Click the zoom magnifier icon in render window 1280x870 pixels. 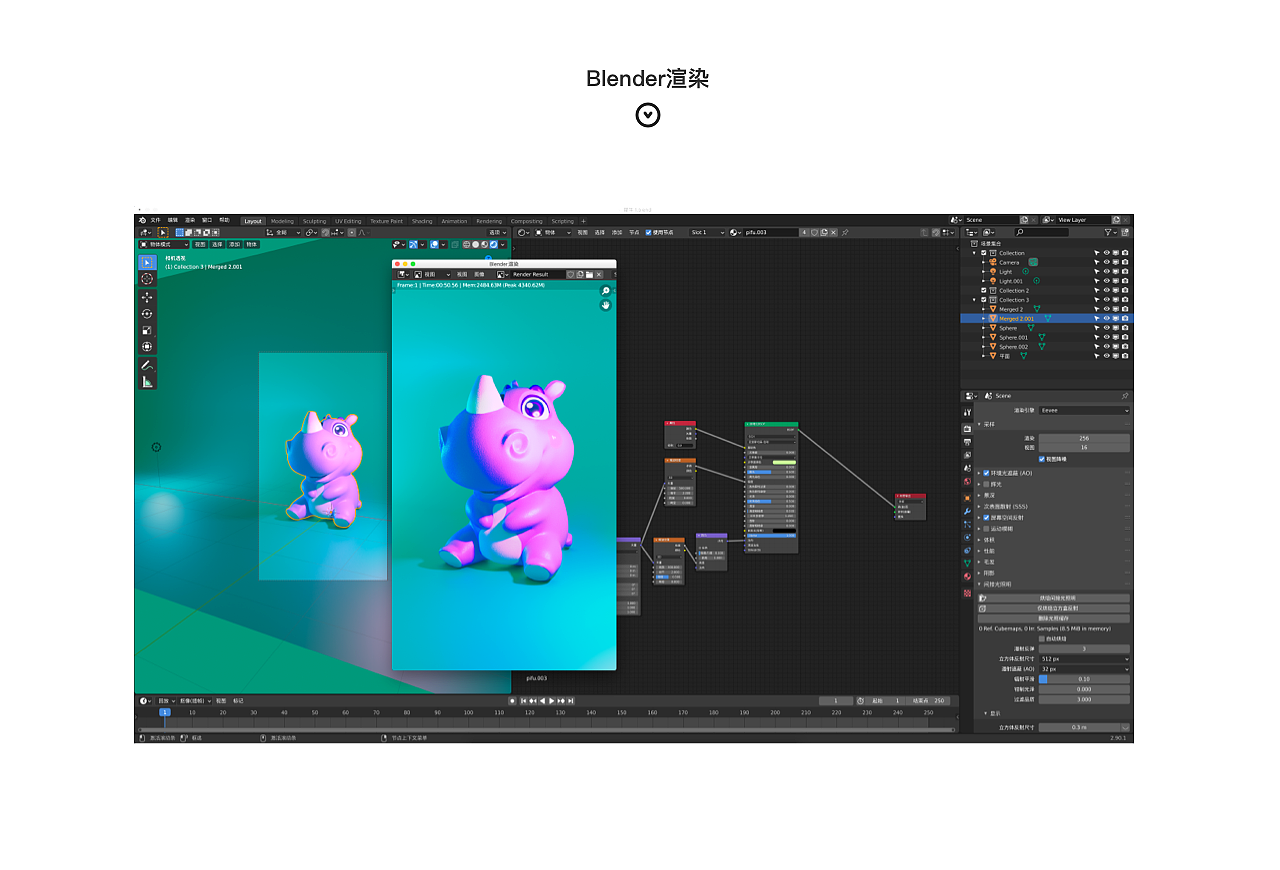[605, 291]
